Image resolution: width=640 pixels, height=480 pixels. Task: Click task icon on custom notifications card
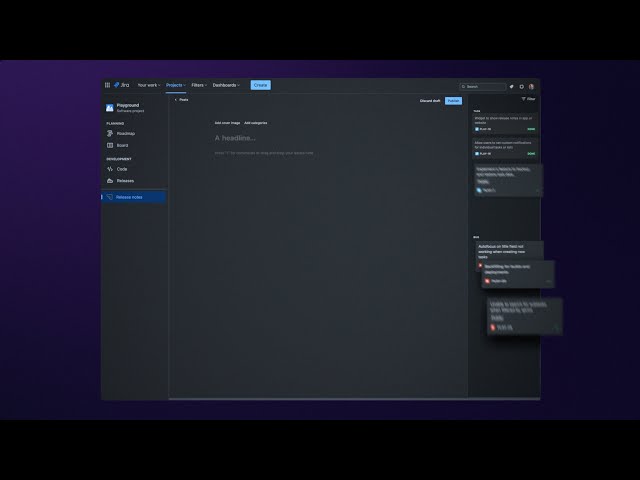click(x=477, y=153)
